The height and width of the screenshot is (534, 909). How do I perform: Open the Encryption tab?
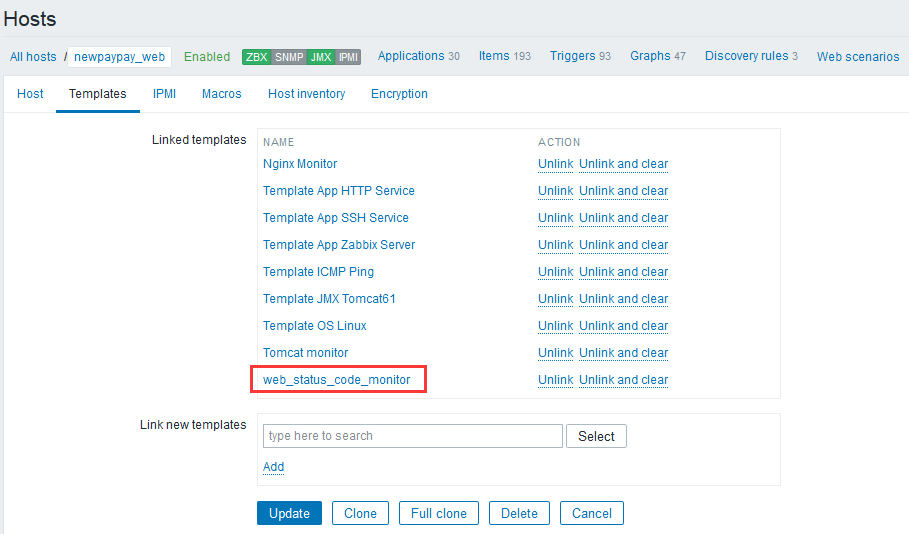coord(399,94)
